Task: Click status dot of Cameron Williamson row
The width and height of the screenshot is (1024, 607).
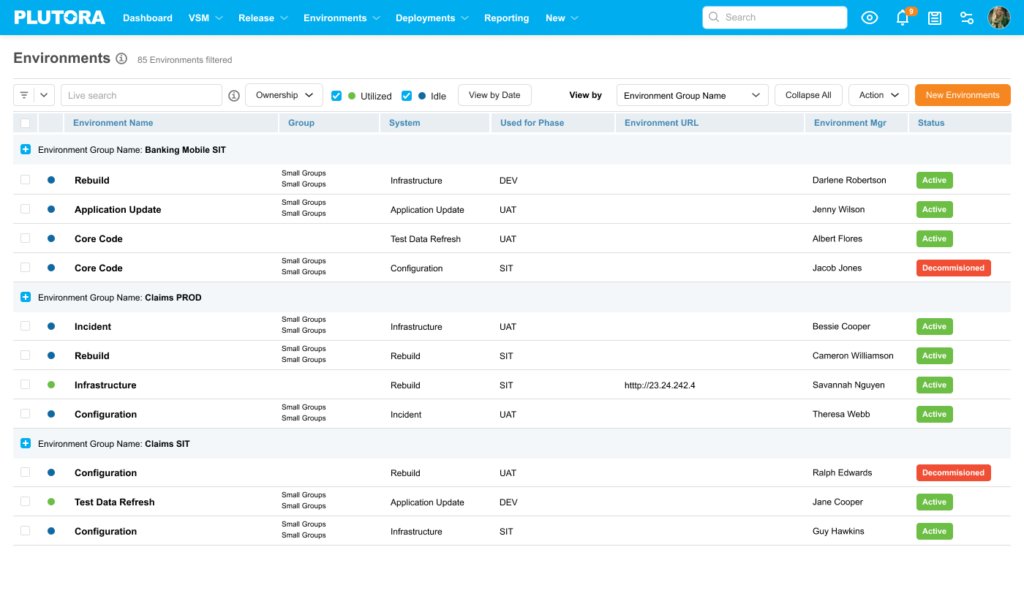Action: (x=51, y=355)
